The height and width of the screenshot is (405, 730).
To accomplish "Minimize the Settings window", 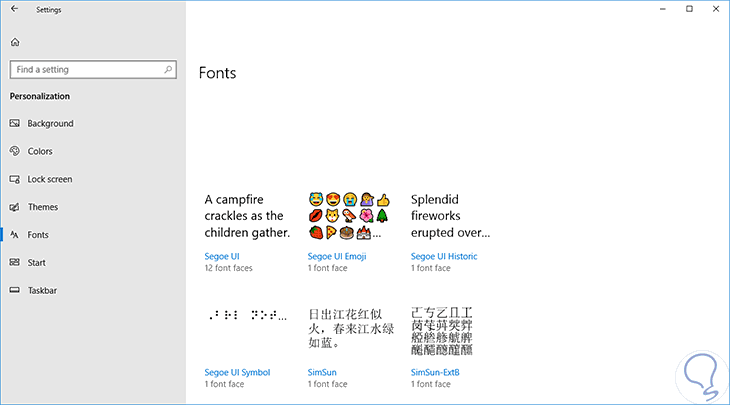I will (662, 9).
